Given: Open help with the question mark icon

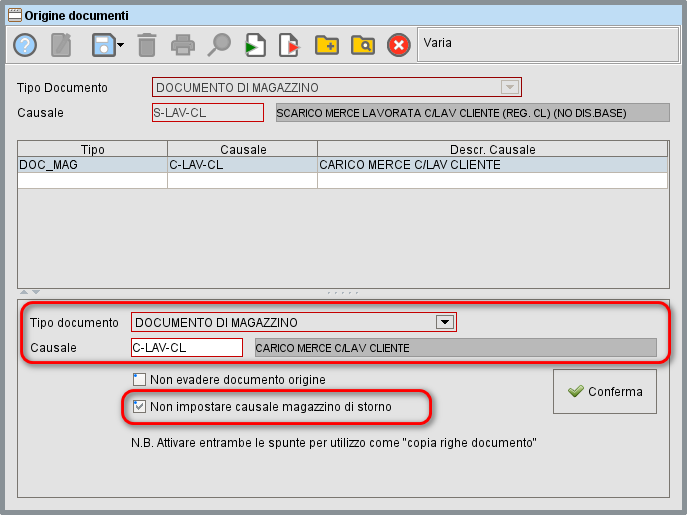Looking at the screenshot, I should pyautogui.click(x=25, y=45).
